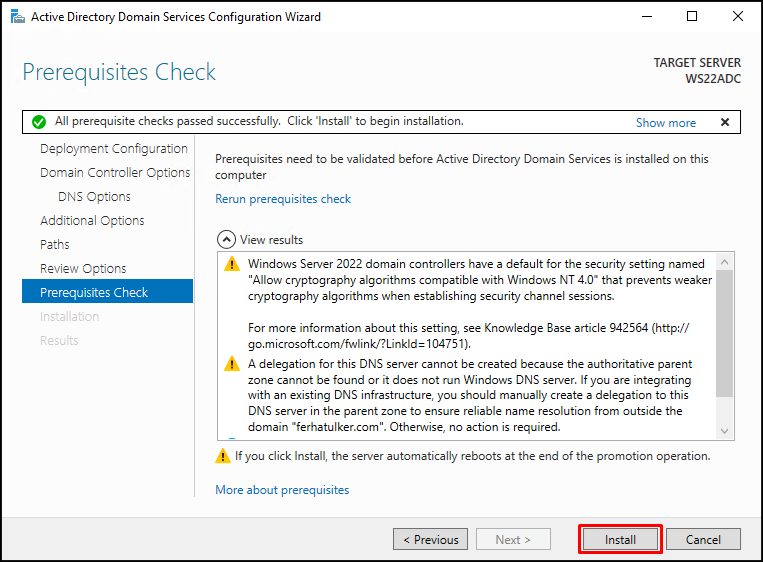The width and height of the screenshot is (763, 562).
Task: Select Domain Controller Options step
Action: tap(115, 172)
